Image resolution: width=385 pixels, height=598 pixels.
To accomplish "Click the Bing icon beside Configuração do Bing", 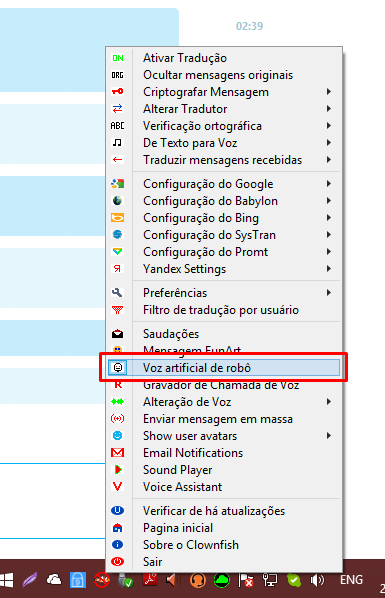I will [118, 218].
